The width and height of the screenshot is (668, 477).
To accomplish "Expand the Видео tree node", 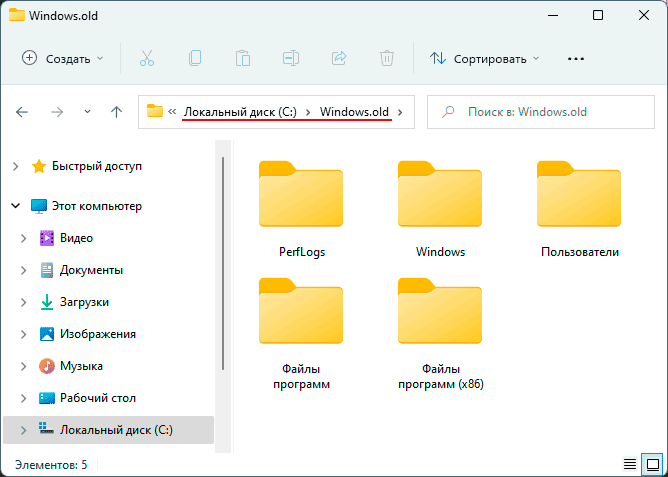I will [24, 238].
